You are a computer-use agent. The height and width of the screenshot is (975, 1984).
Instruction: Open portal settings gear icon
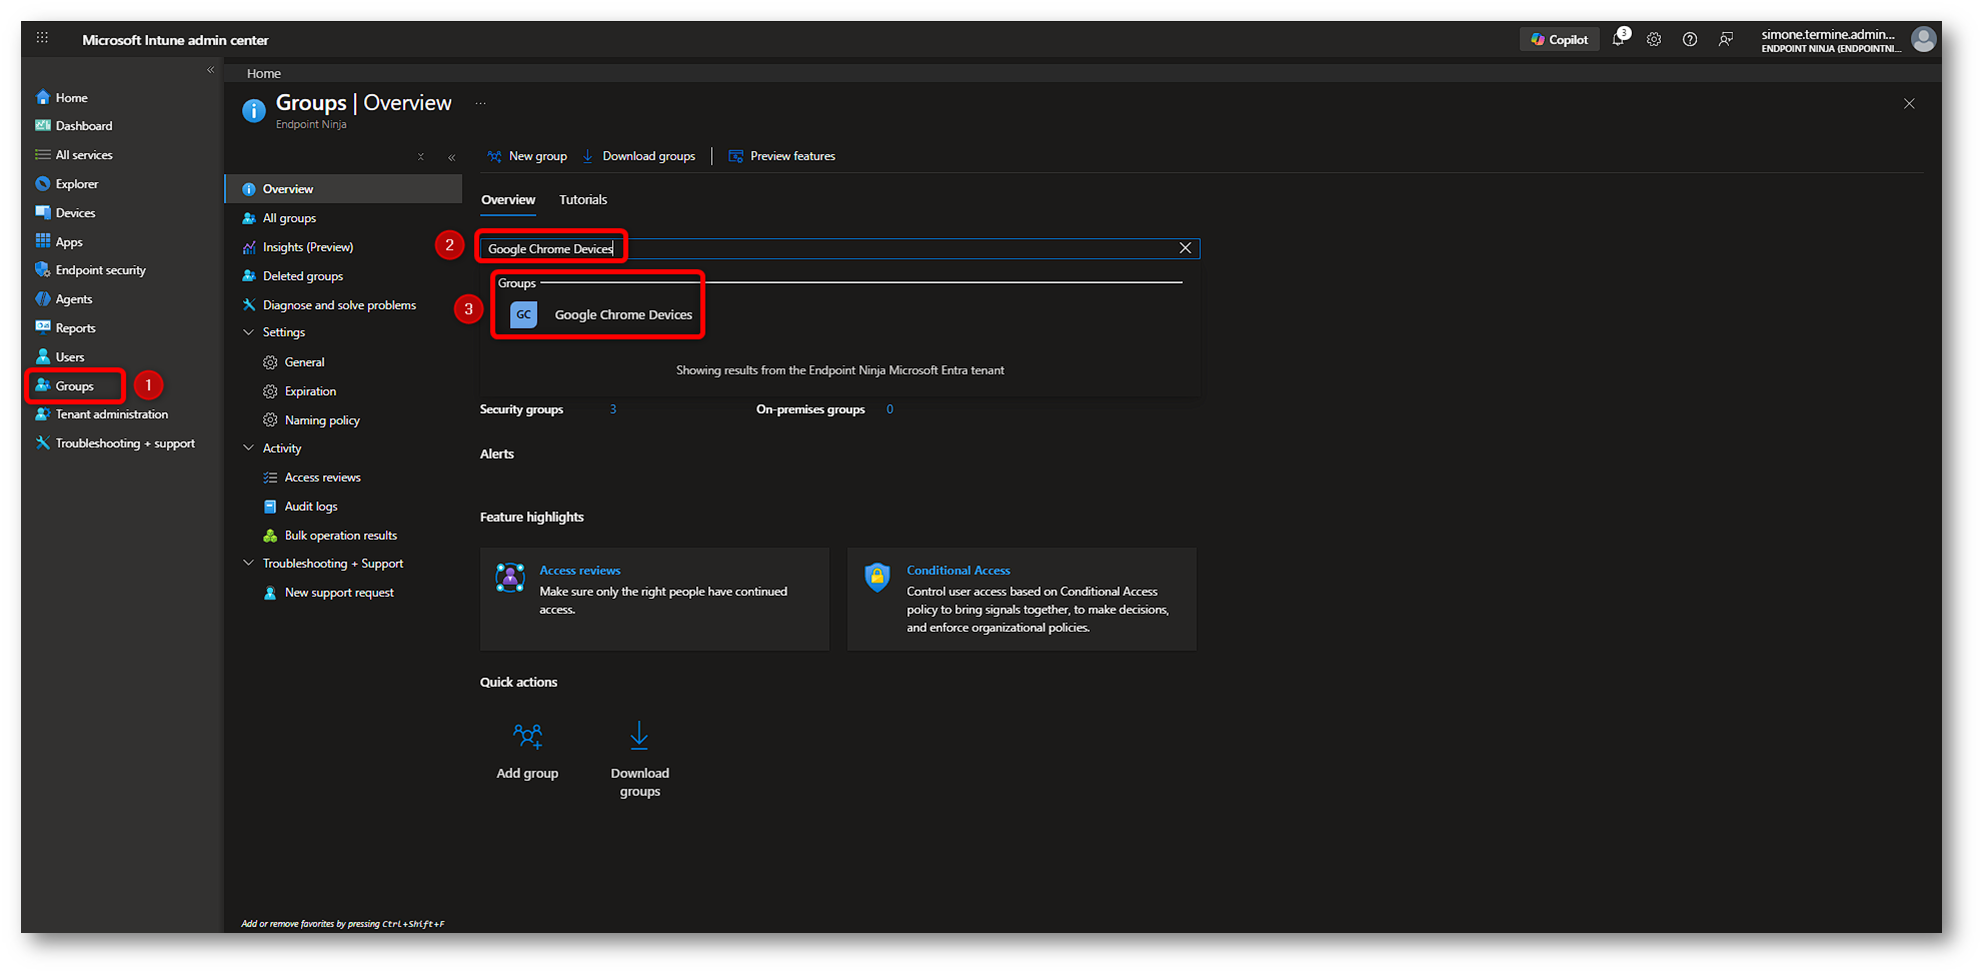tap(1654, 40)
